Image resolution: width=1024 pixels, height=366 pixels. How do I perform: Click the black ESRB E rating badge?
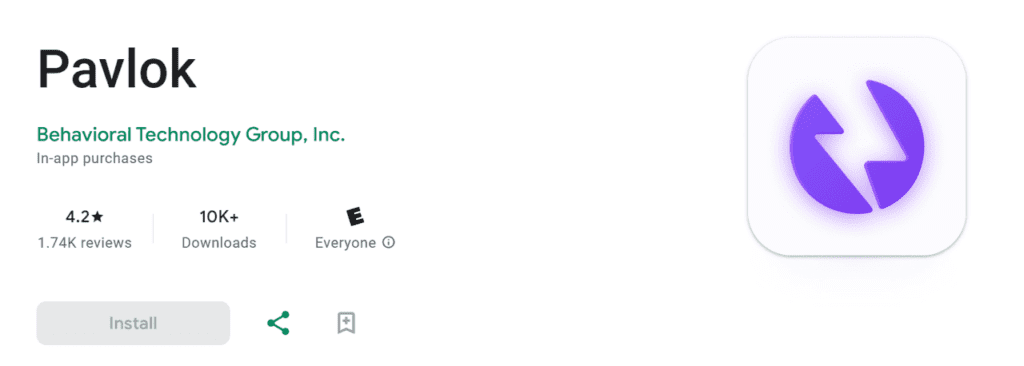pos(355,217)
